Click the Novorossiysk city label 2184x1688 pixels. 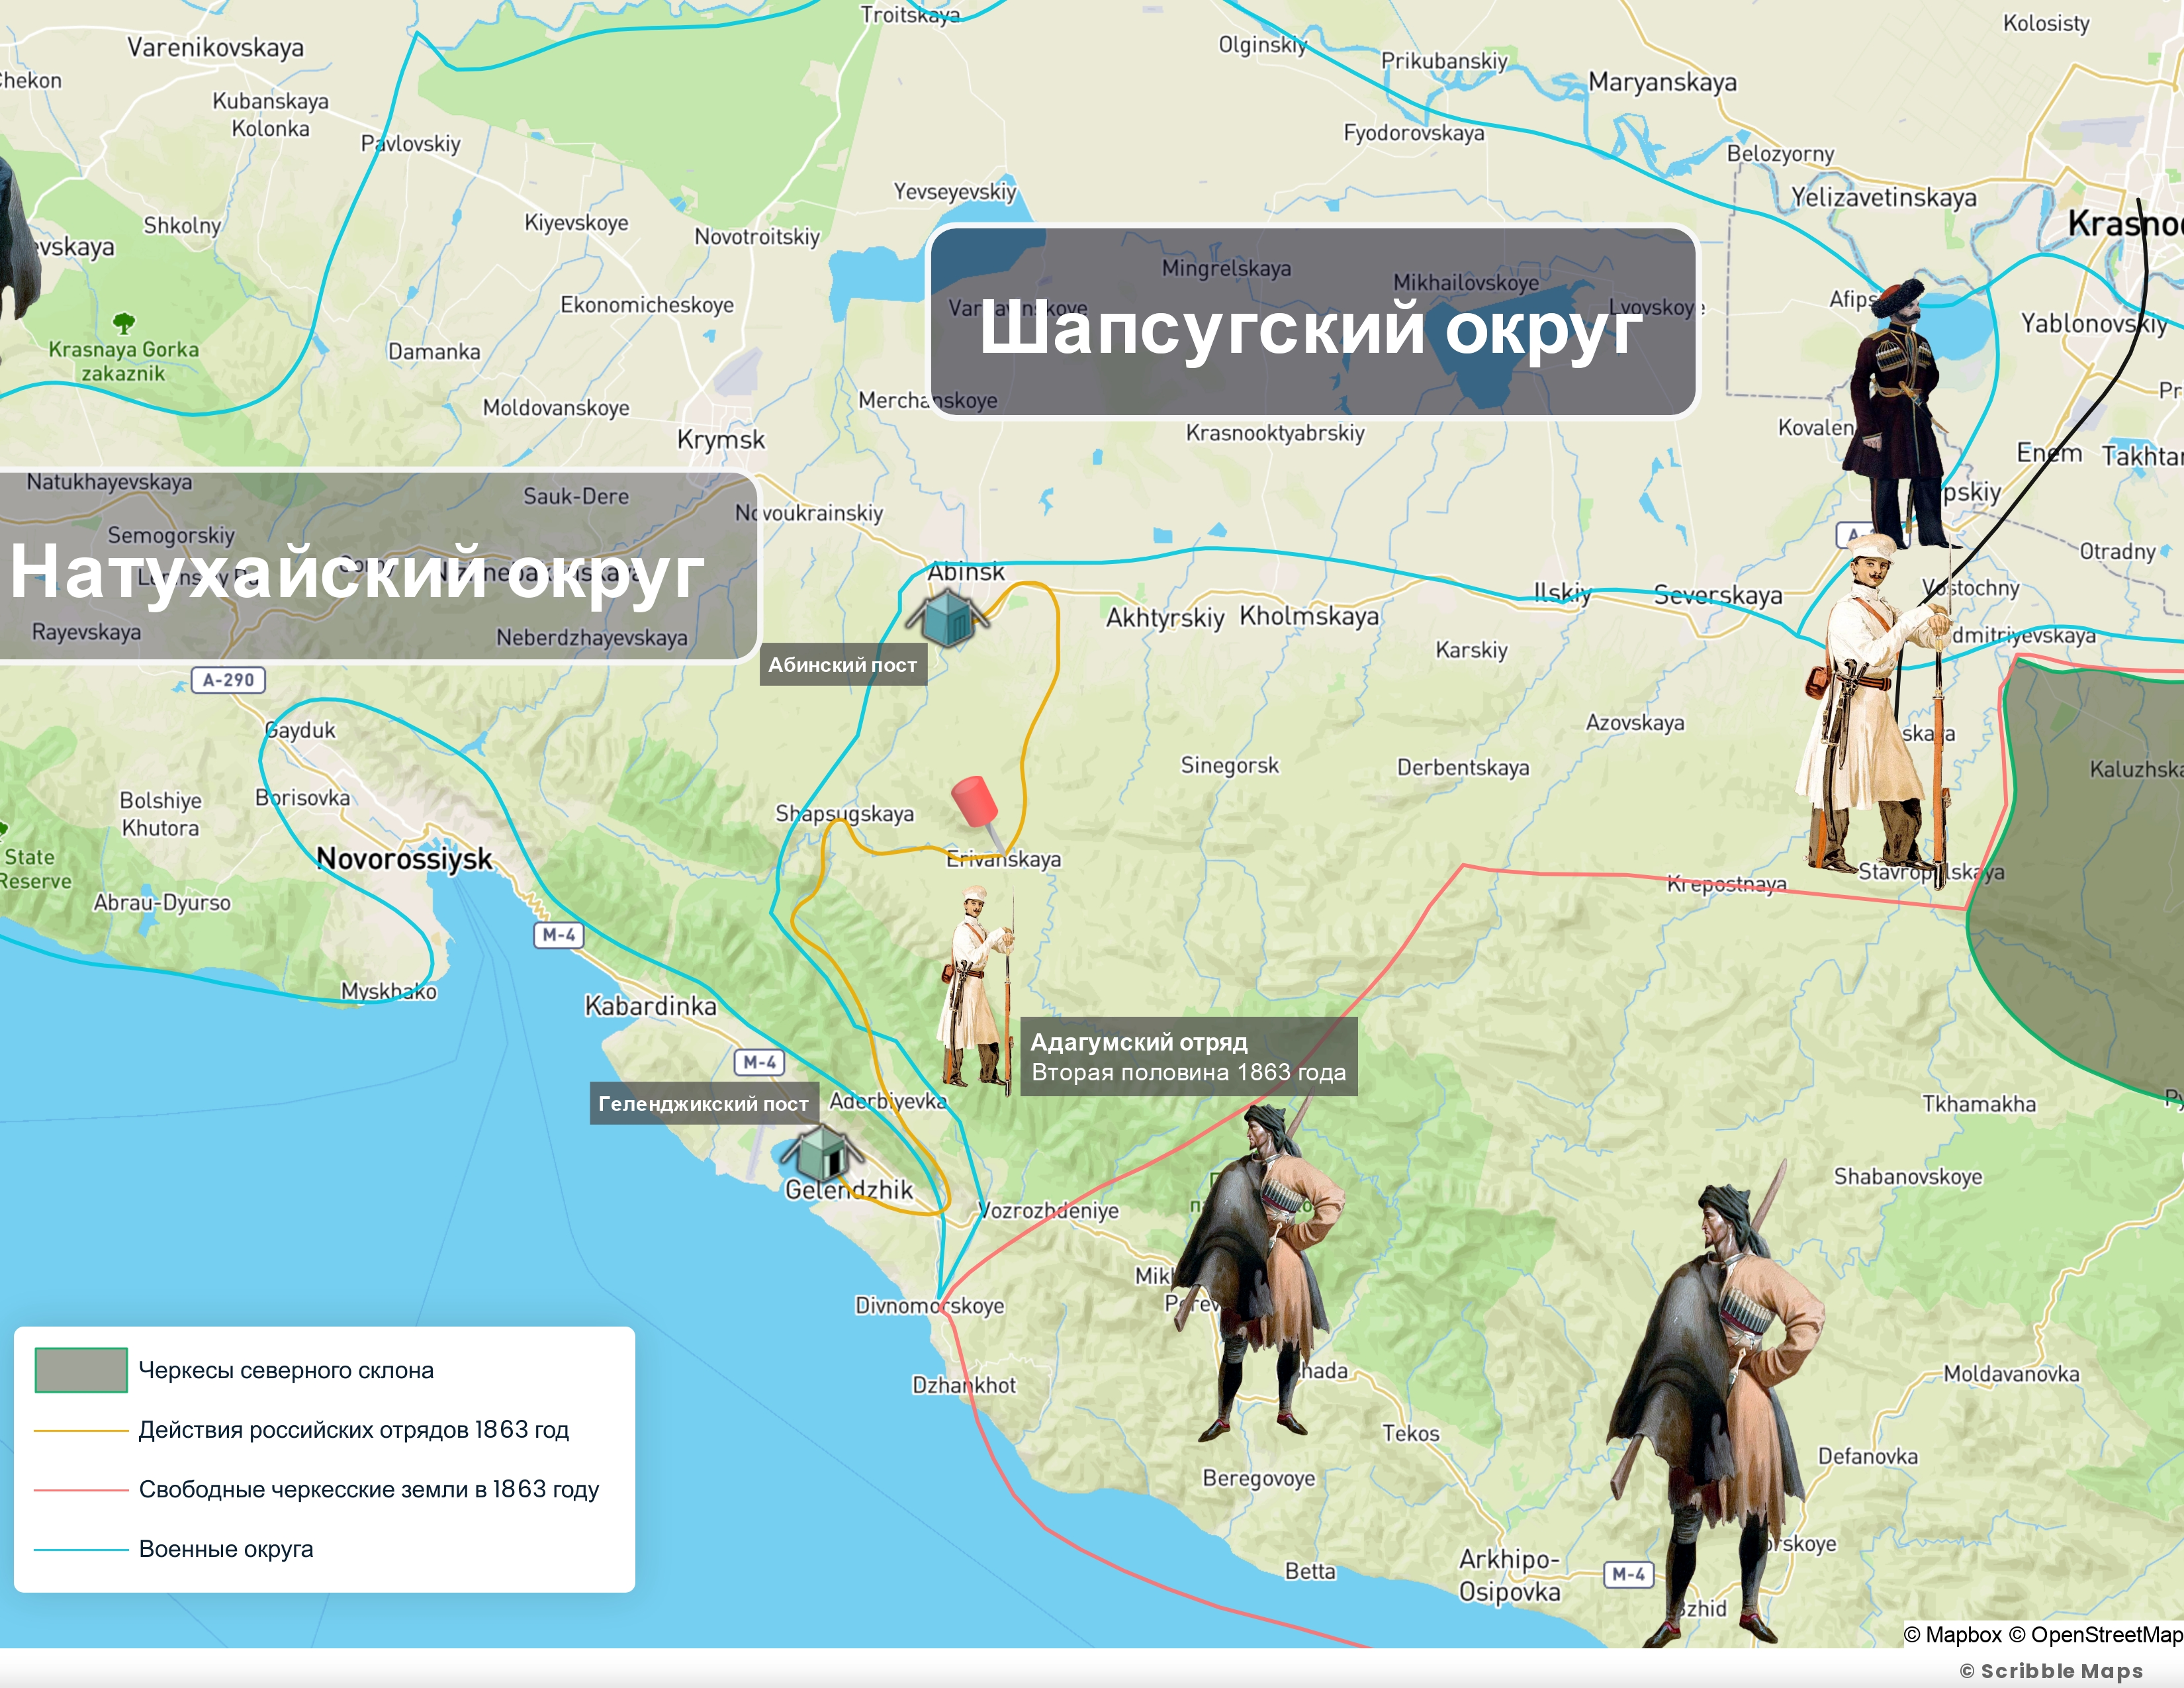click(404, 859)
